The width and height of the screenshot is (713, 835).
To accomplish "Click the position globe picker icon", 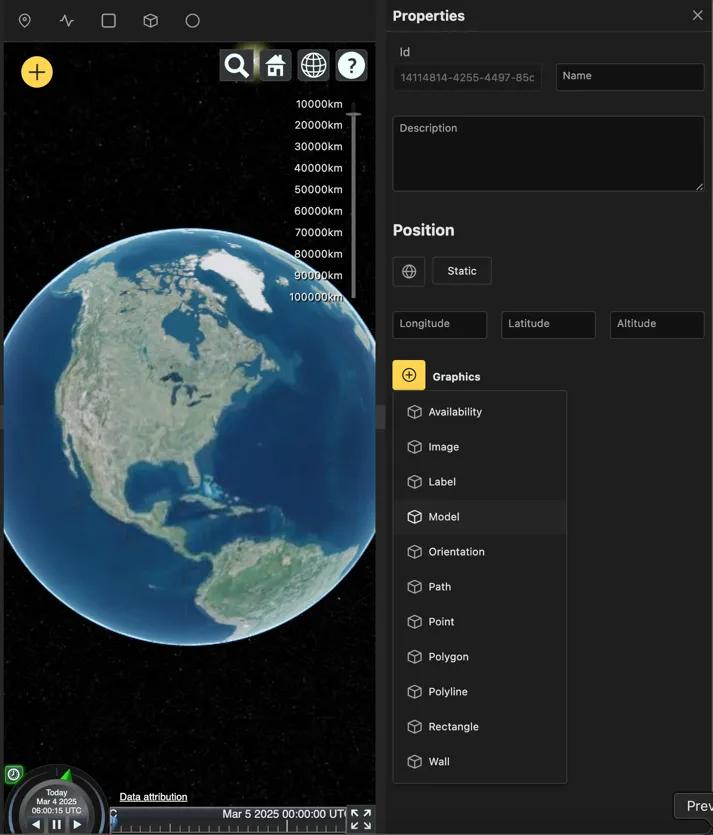I will click(409, 271).
